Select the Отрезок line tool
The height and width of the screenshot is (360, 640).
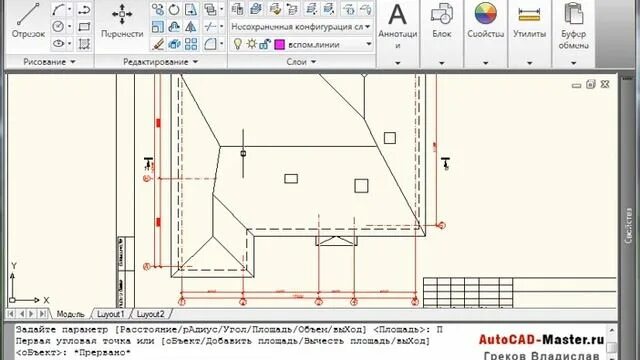28,21
